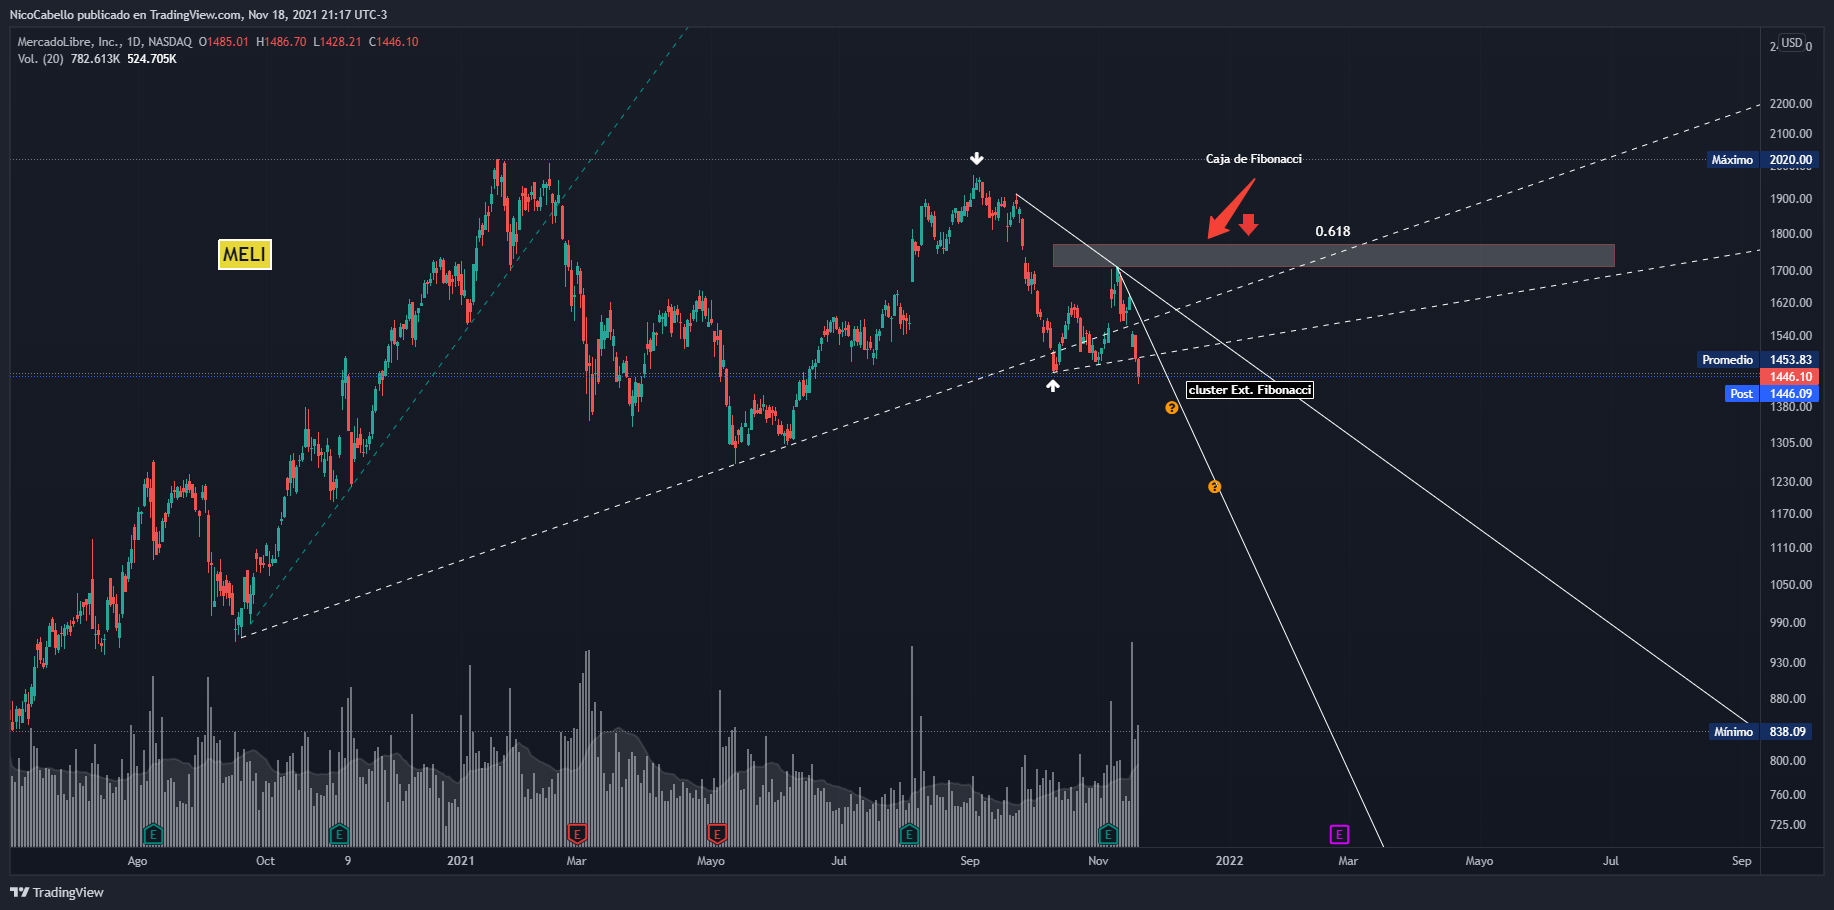Click the '0.618' text label

(x=1333, y=231)
